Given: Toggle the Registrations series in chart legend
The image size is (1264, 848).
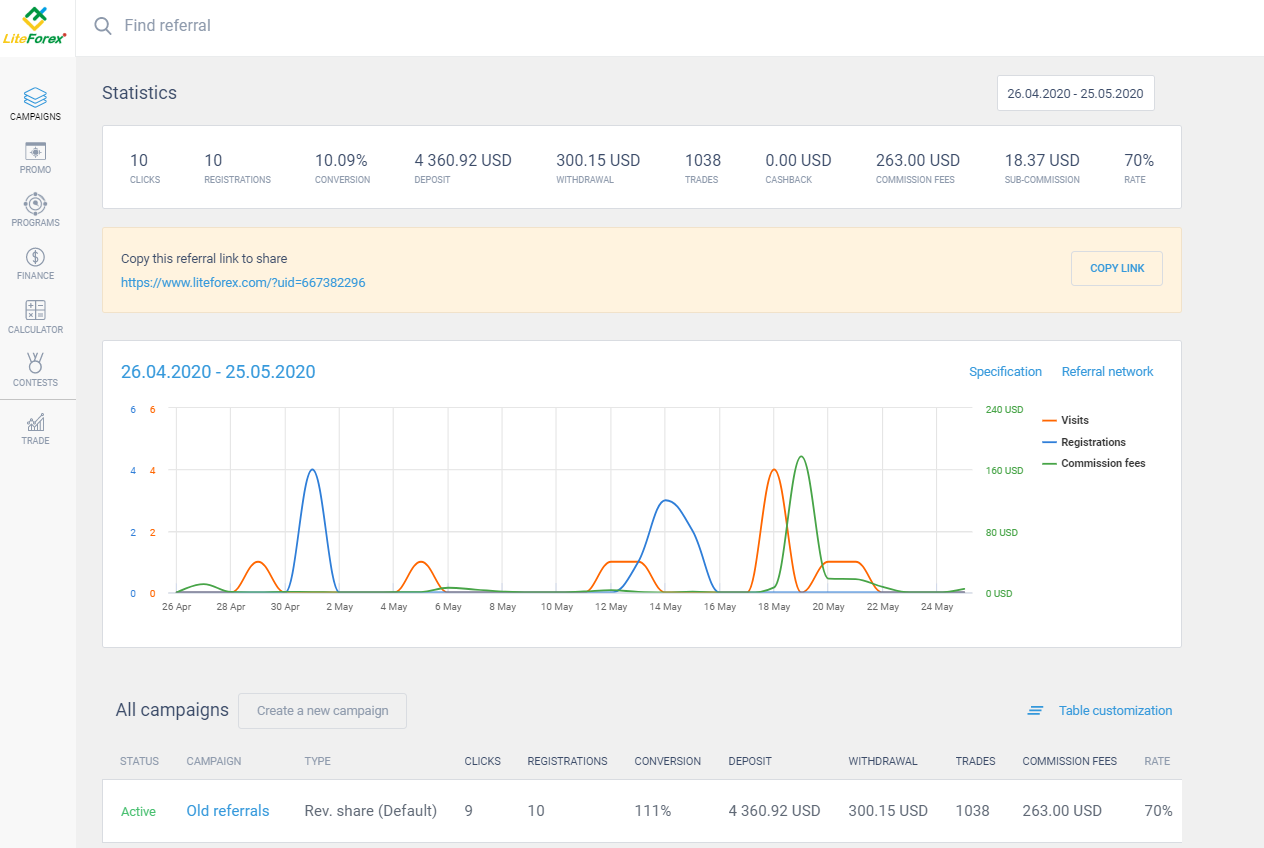Looking at the screenshot, I should click(x=1092, y=442).
